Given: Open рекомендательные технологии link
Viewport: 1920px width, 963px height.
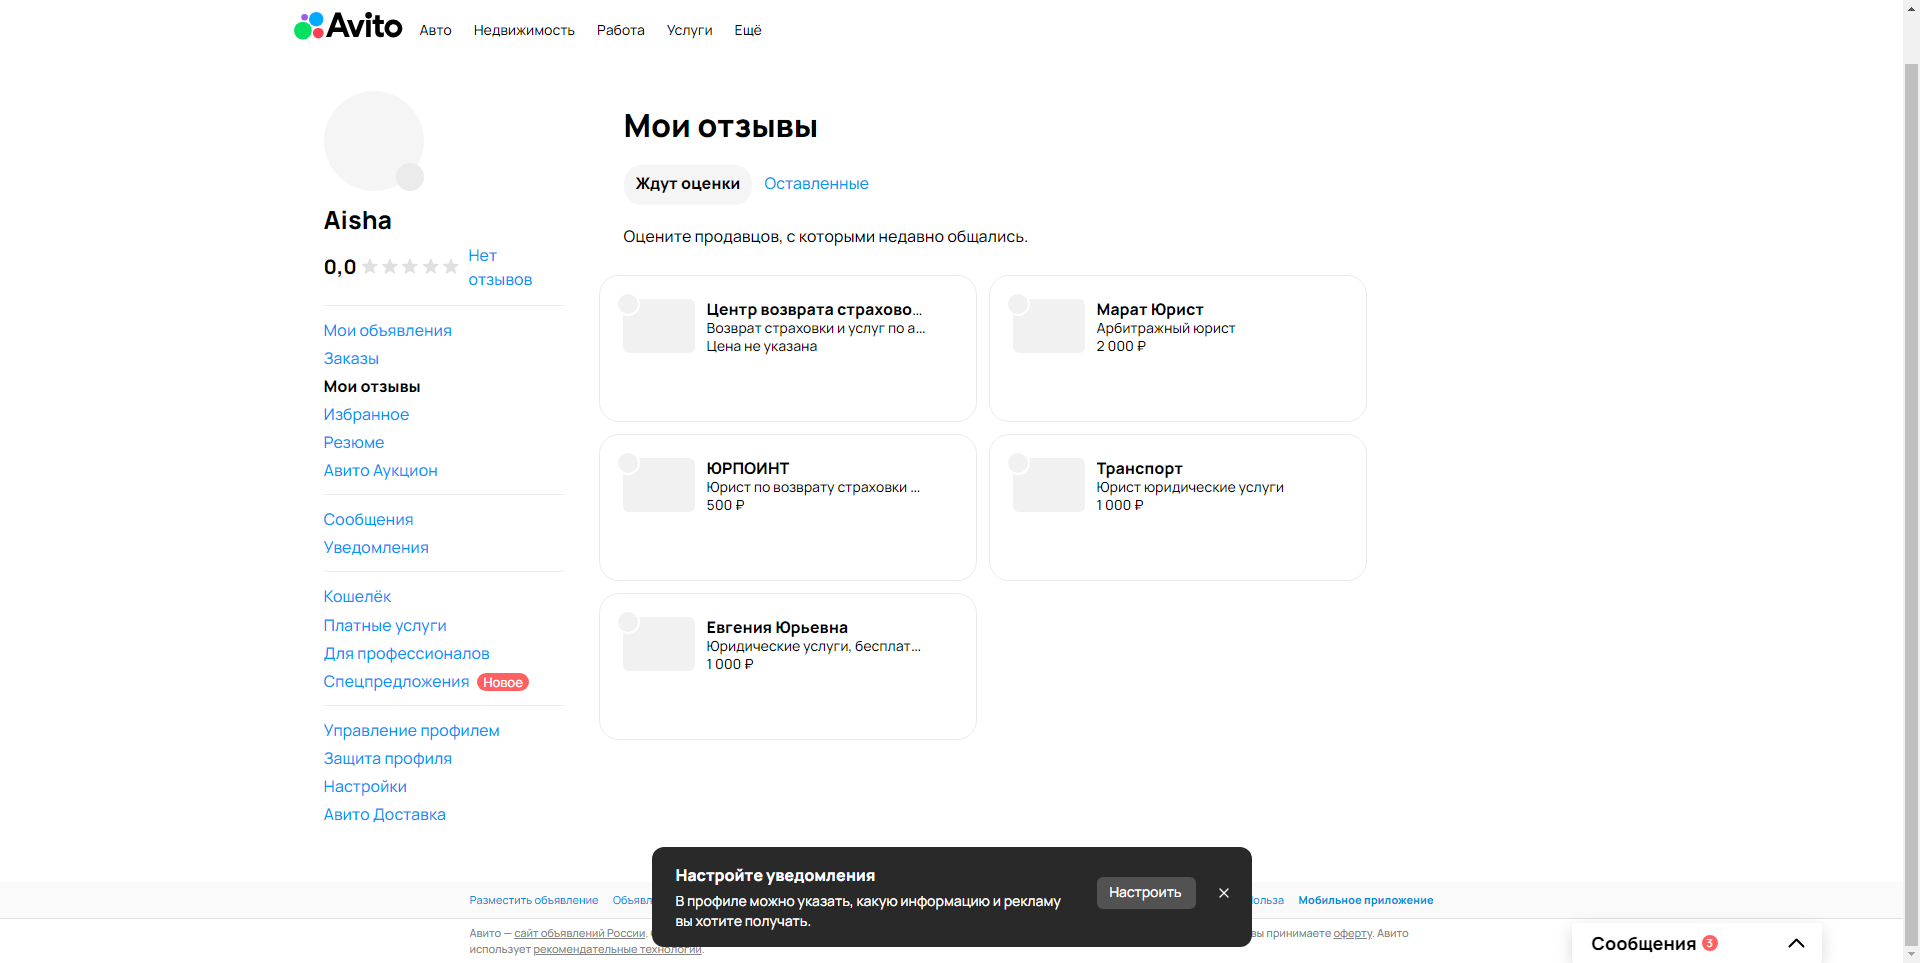Looking at the screenshot, I should [x=617, y=950].
